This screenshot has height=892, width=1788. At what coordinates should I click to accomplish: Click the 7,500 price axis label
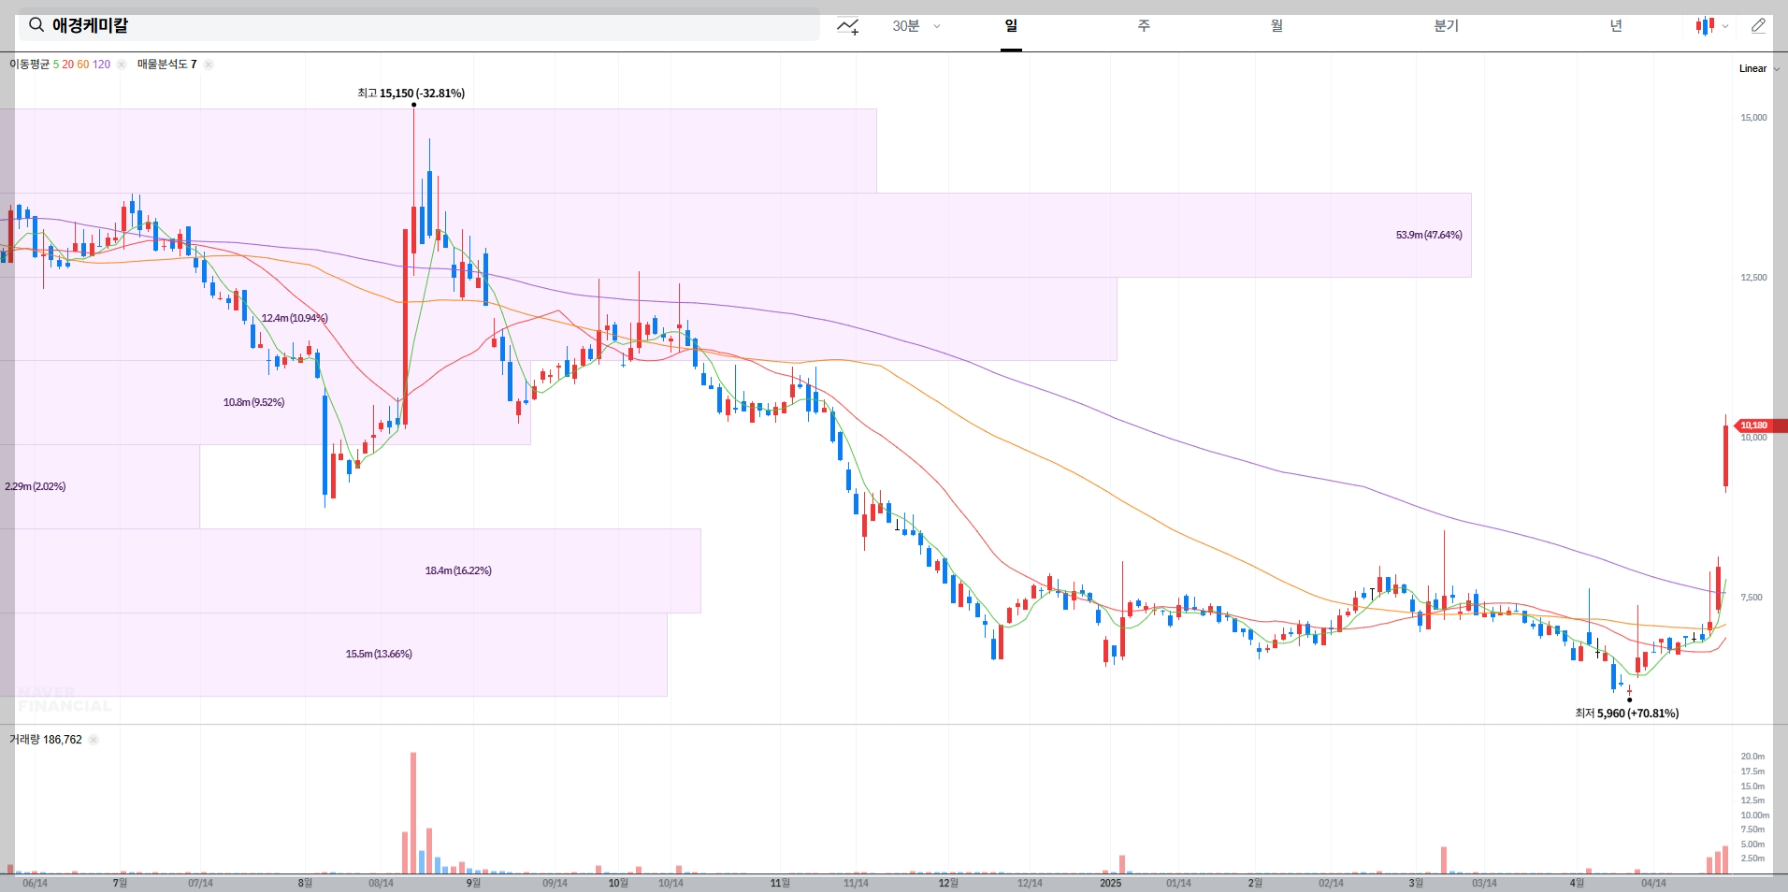point(1751,598)
